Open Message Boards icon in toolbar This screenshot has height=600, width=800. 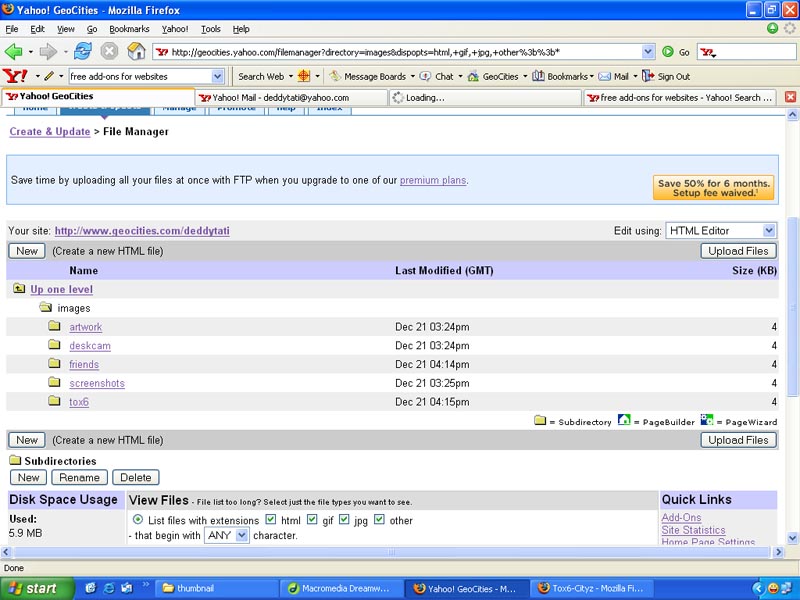click(x=335, y=76)
